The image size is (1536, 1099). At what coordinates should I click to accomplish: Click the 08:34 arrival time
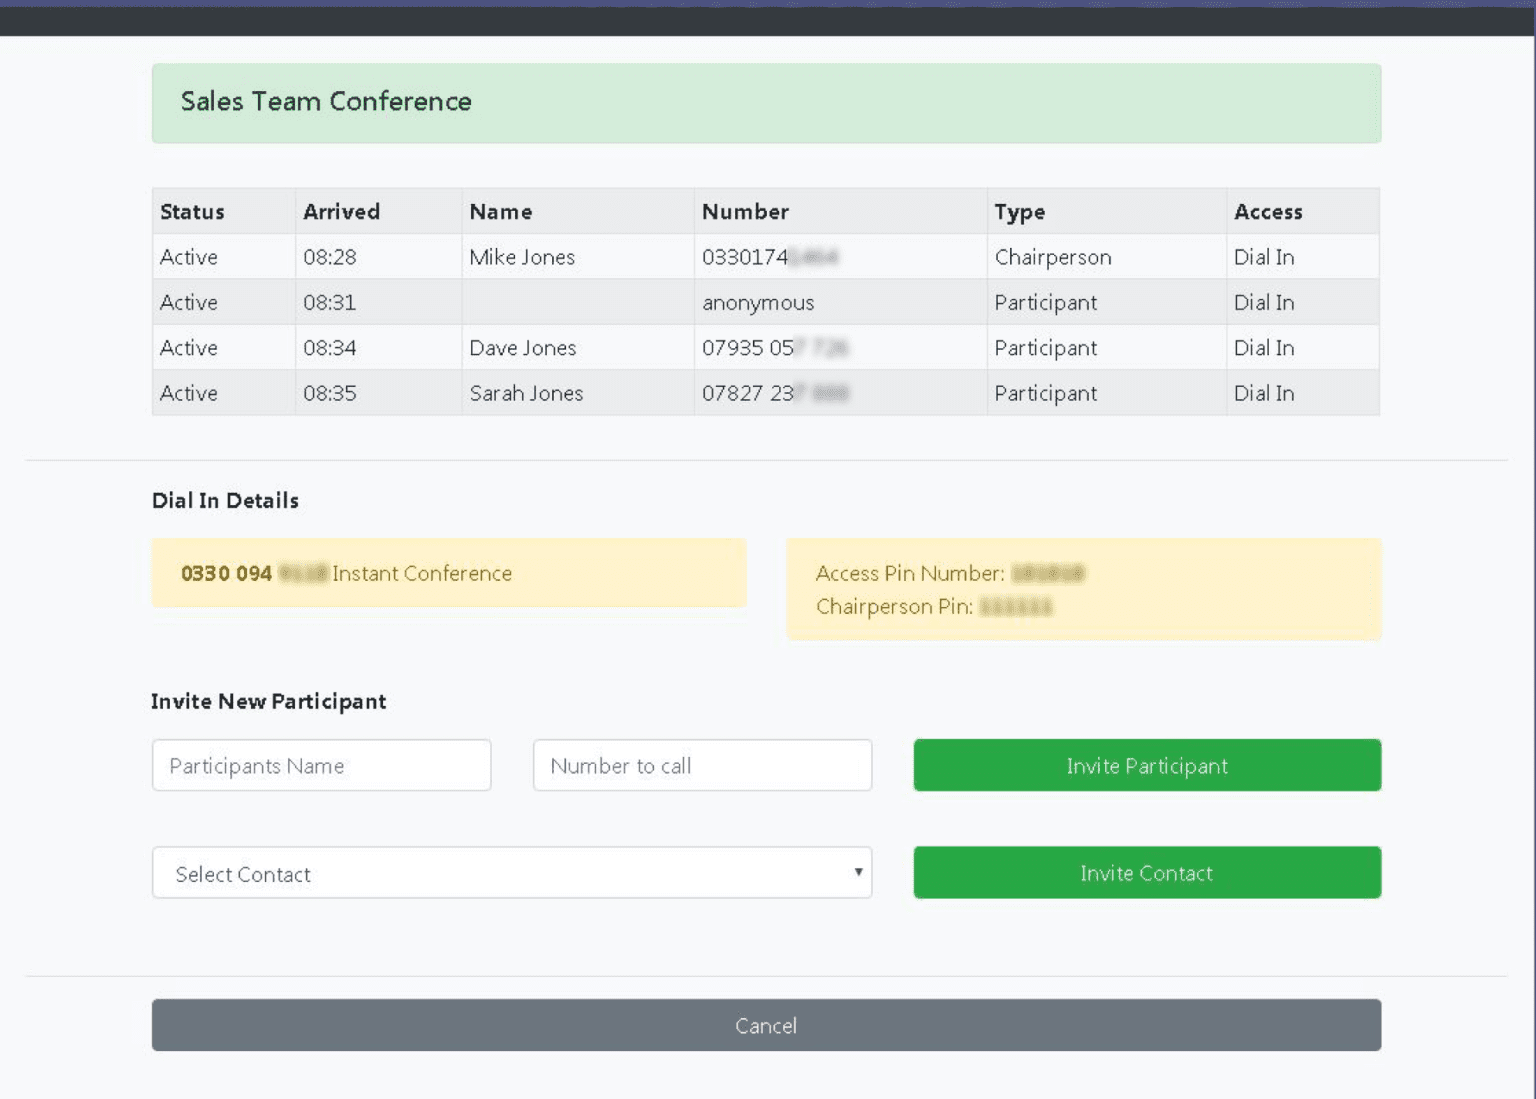tap(330, 348)
